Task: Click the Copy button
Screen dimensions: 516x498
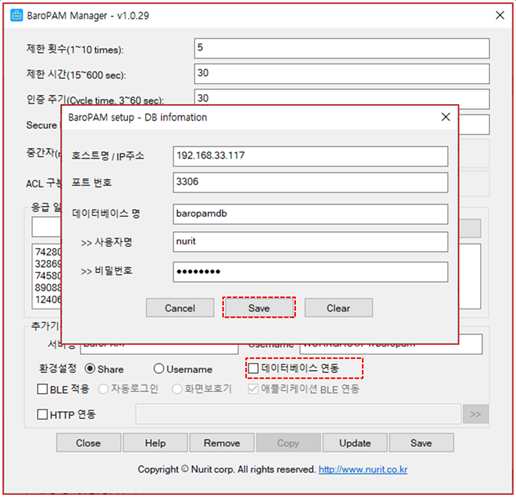Action: [x=288, y=443]
